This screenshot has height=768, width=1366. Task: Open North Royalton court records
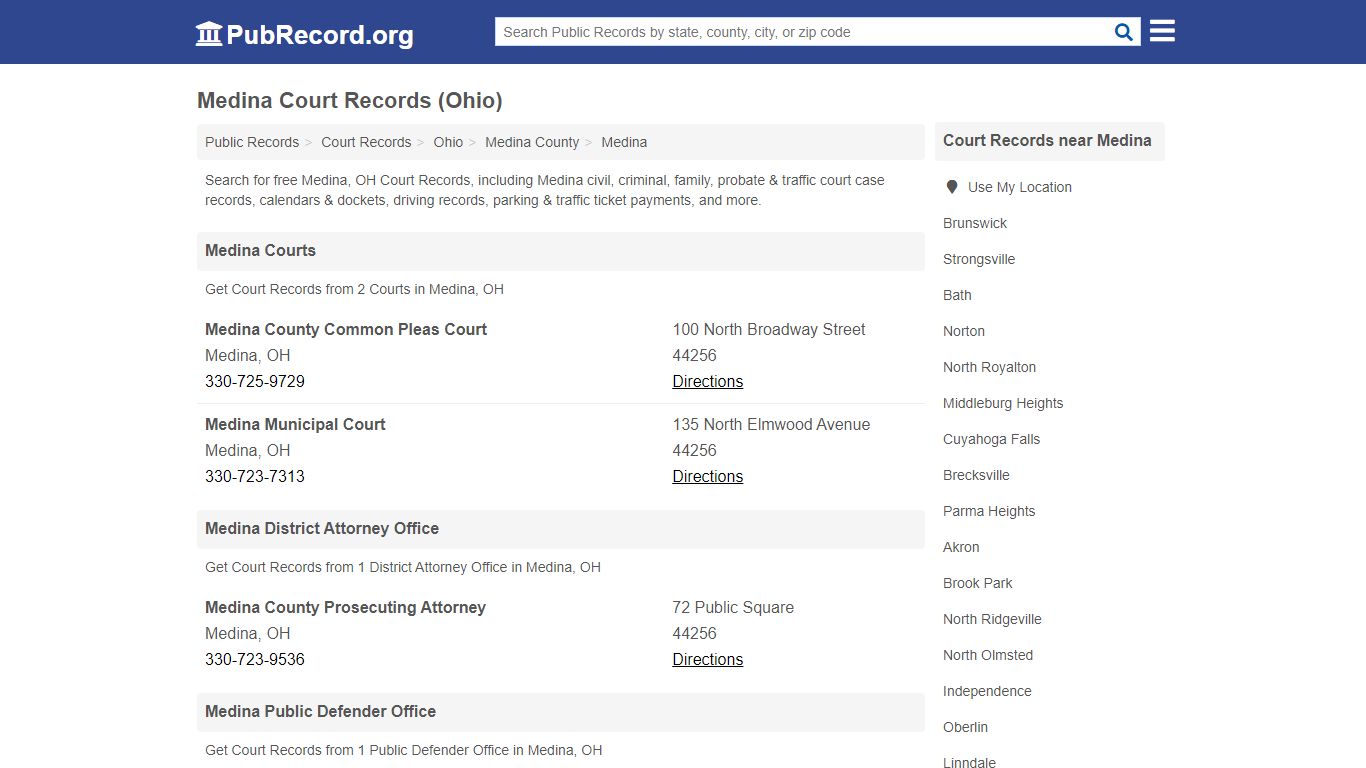click(x=989, y=367)
